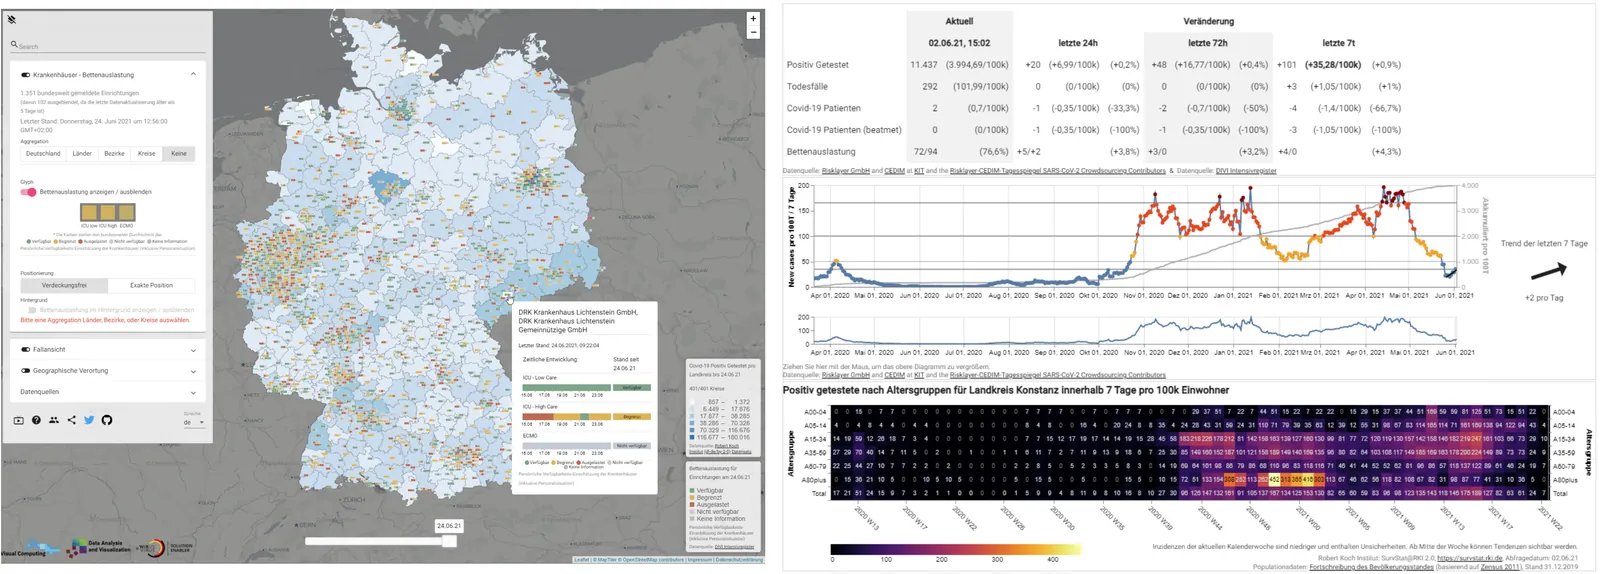Switch off Bettenauslastung anzeigen / ausblenden

tap(28, 192)
